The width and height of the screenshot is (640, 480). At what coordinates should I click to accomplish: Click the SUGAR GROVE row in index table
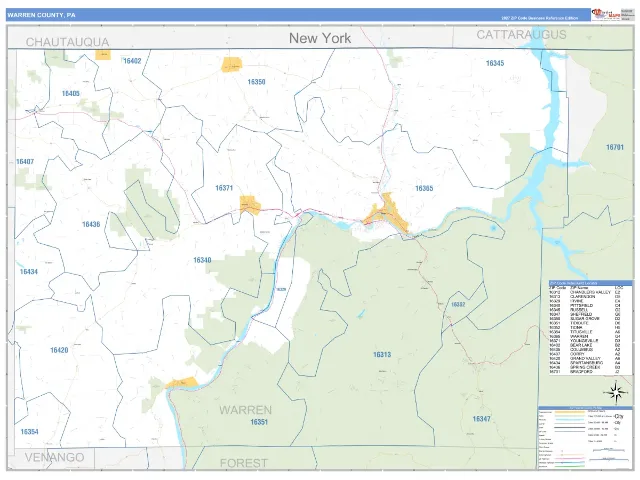[x=586, y=319]
